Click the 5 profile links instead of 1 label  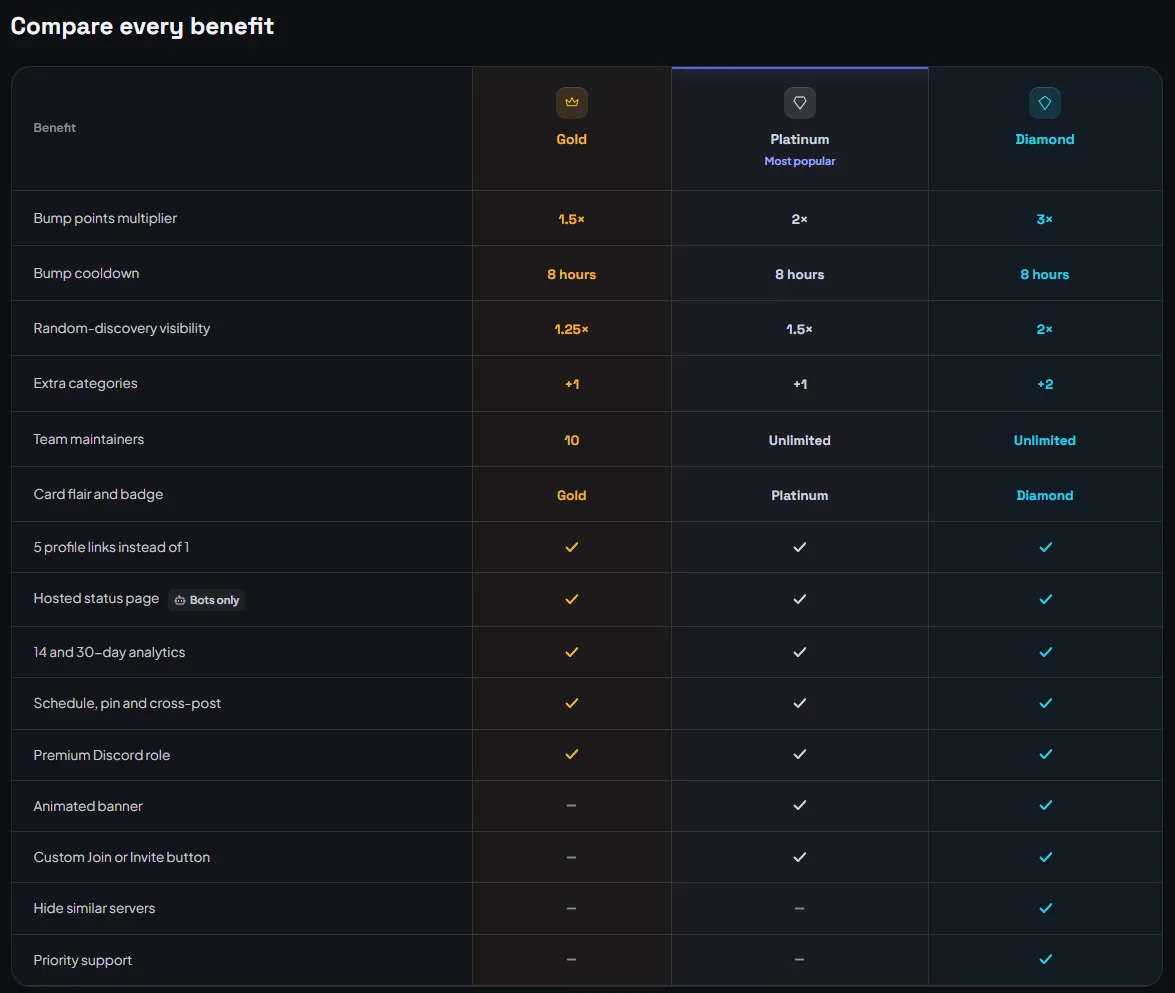coord(111,547)
